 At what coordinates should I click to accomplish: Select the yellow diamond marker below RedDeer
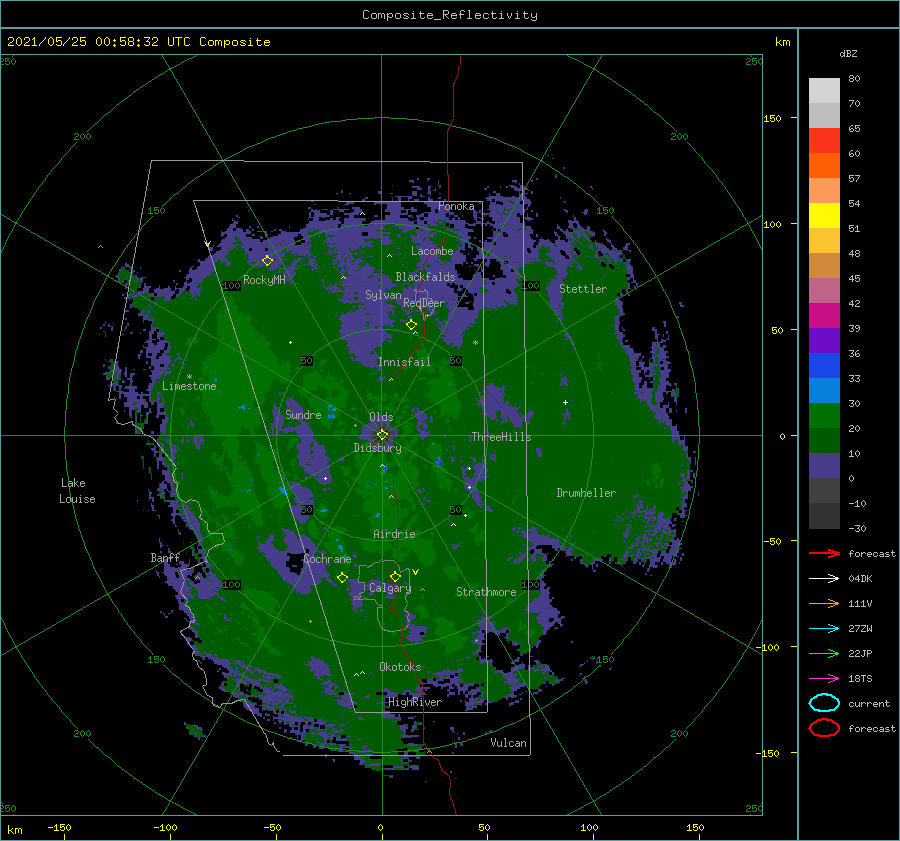point(412,324)
